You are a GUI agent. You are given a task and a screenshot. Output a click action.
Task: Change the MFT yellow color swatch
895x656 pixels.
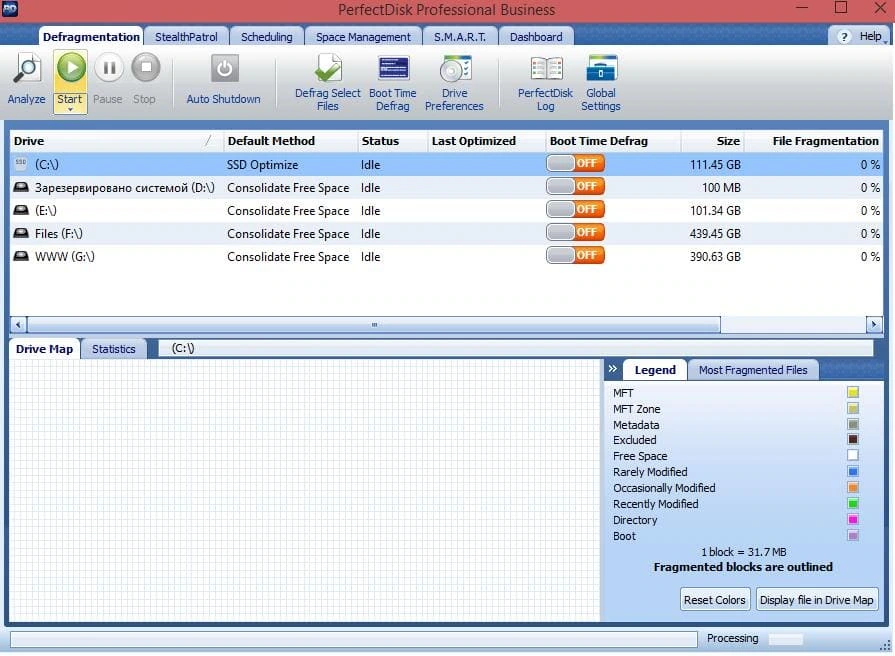pyautogui.click(x=853, y=392)
